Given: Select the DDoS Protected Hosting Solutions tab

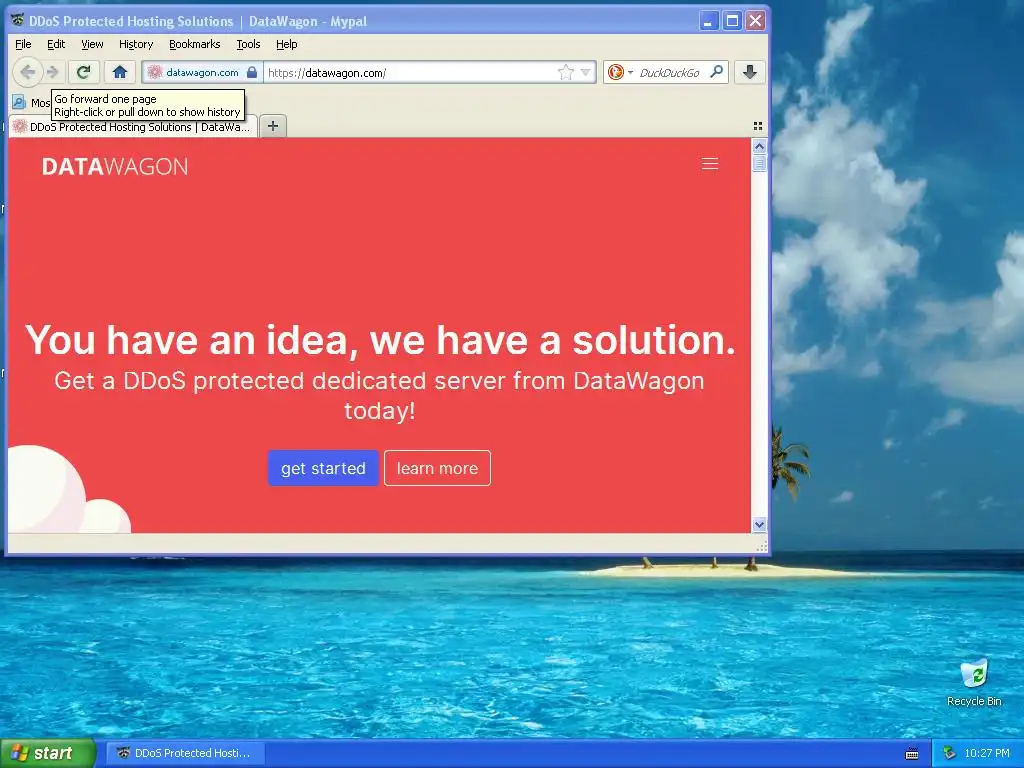Looking at the screenshot, I should (134, 127).
